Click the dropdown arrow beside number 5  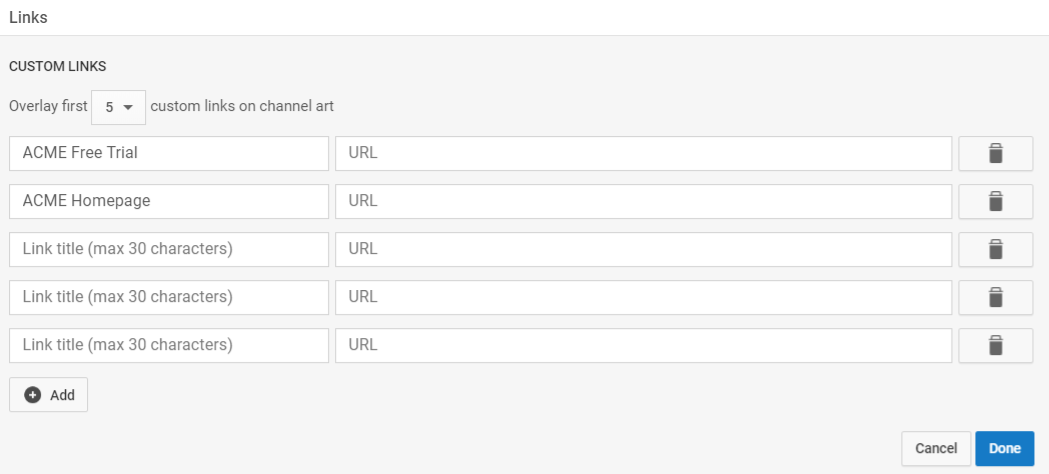click(x=128, y=107)
